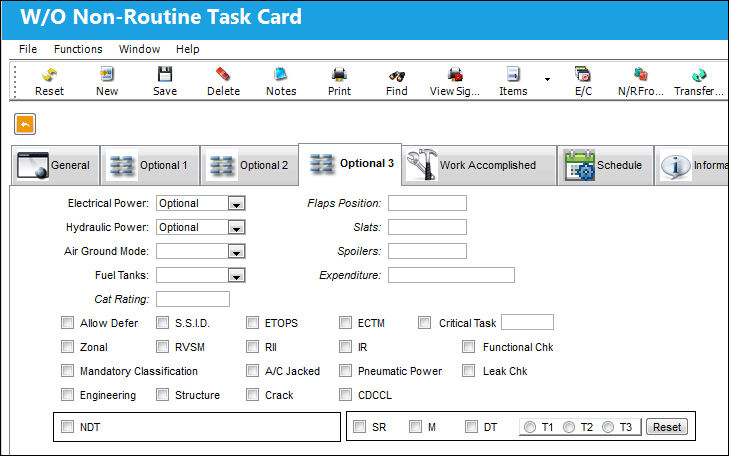Check the ETOPS checkbox
Viewport: 729px width, 456px height.
click(x=252, y=323)
